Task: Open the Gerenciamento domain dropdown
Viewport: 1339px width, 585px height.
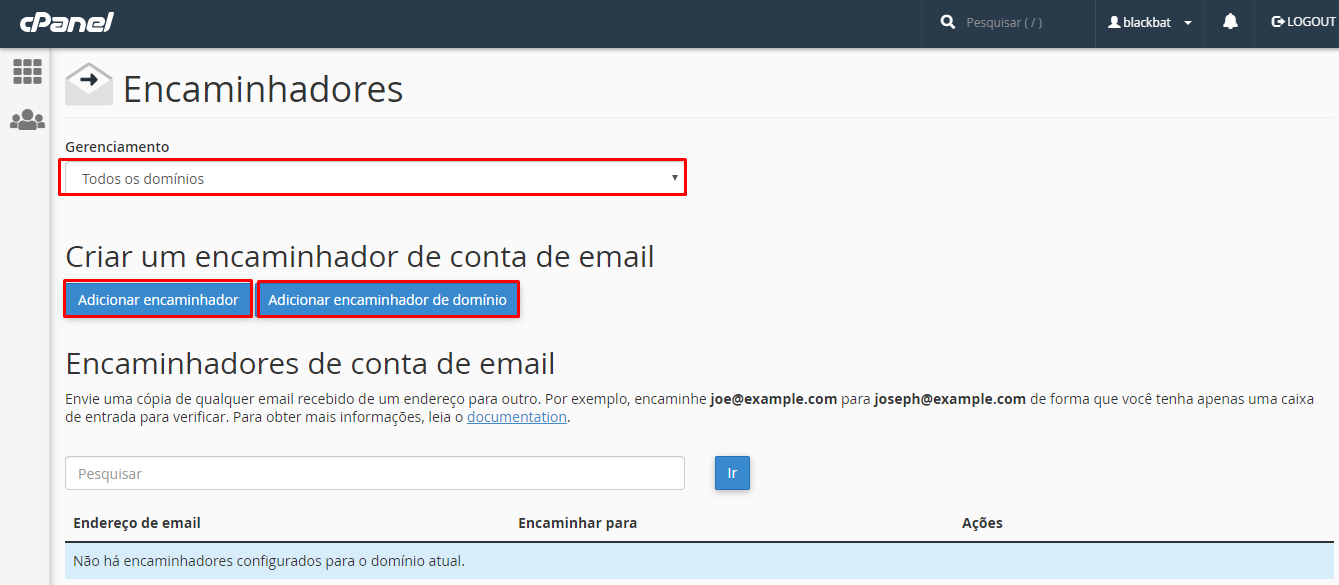Action: tap(372, 177)
